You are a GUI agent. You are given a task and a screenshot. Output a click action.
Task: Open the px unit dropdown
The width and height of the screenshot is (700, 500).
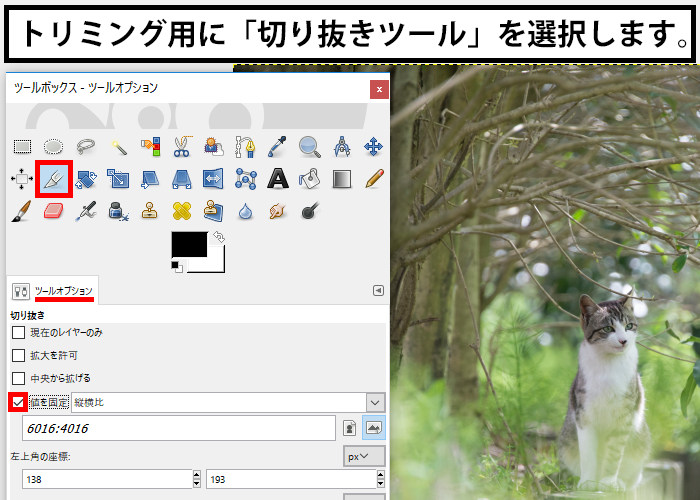point(364,456)
